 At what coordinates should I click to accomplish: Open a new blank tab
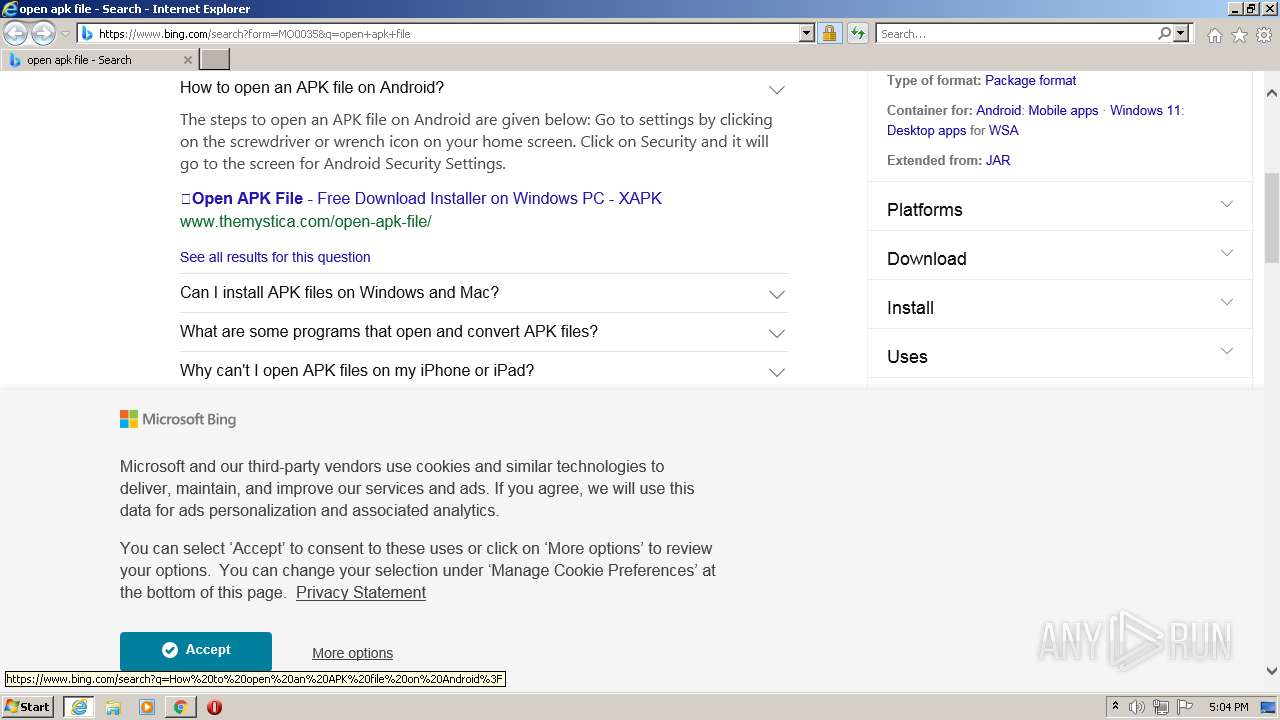click(215, 60)
